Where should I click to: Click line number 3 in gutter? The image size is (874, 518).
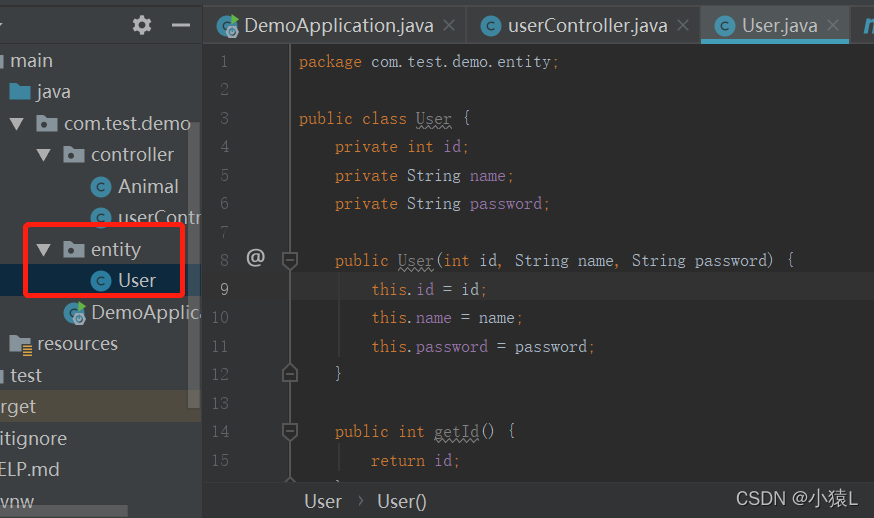[224, 118]
